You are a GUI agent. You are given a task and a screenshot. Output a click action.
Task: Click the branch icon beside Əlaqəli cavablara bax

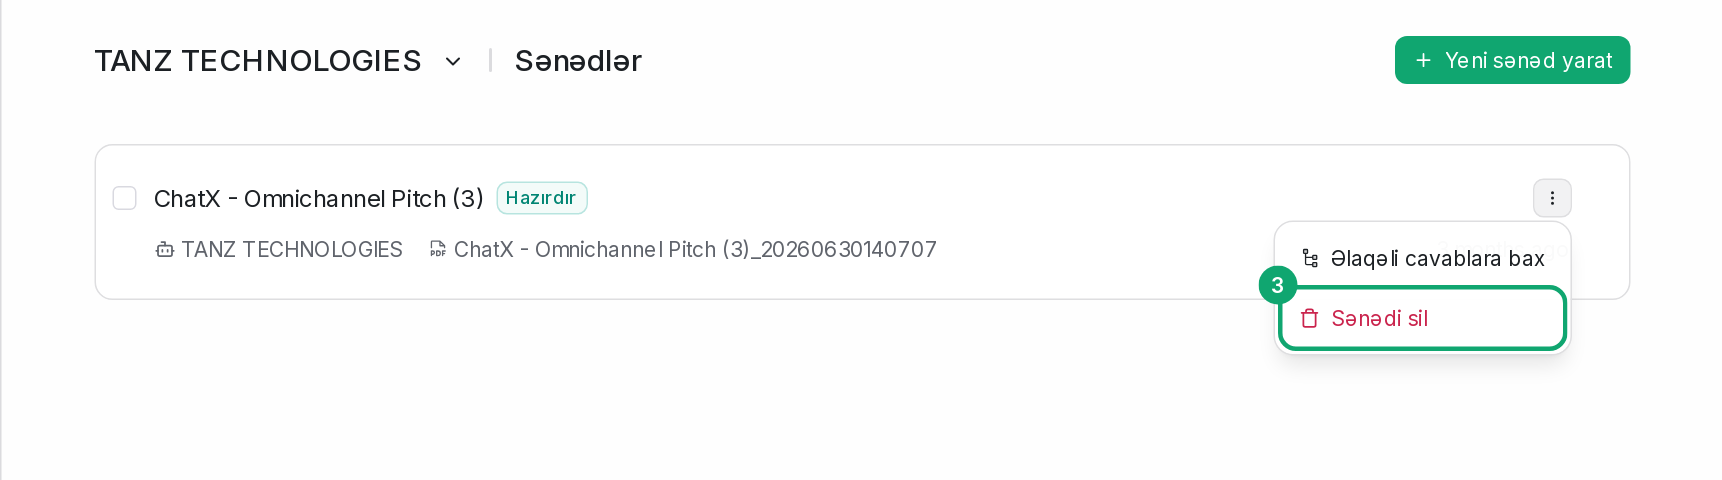click(x=1310, y=258)
